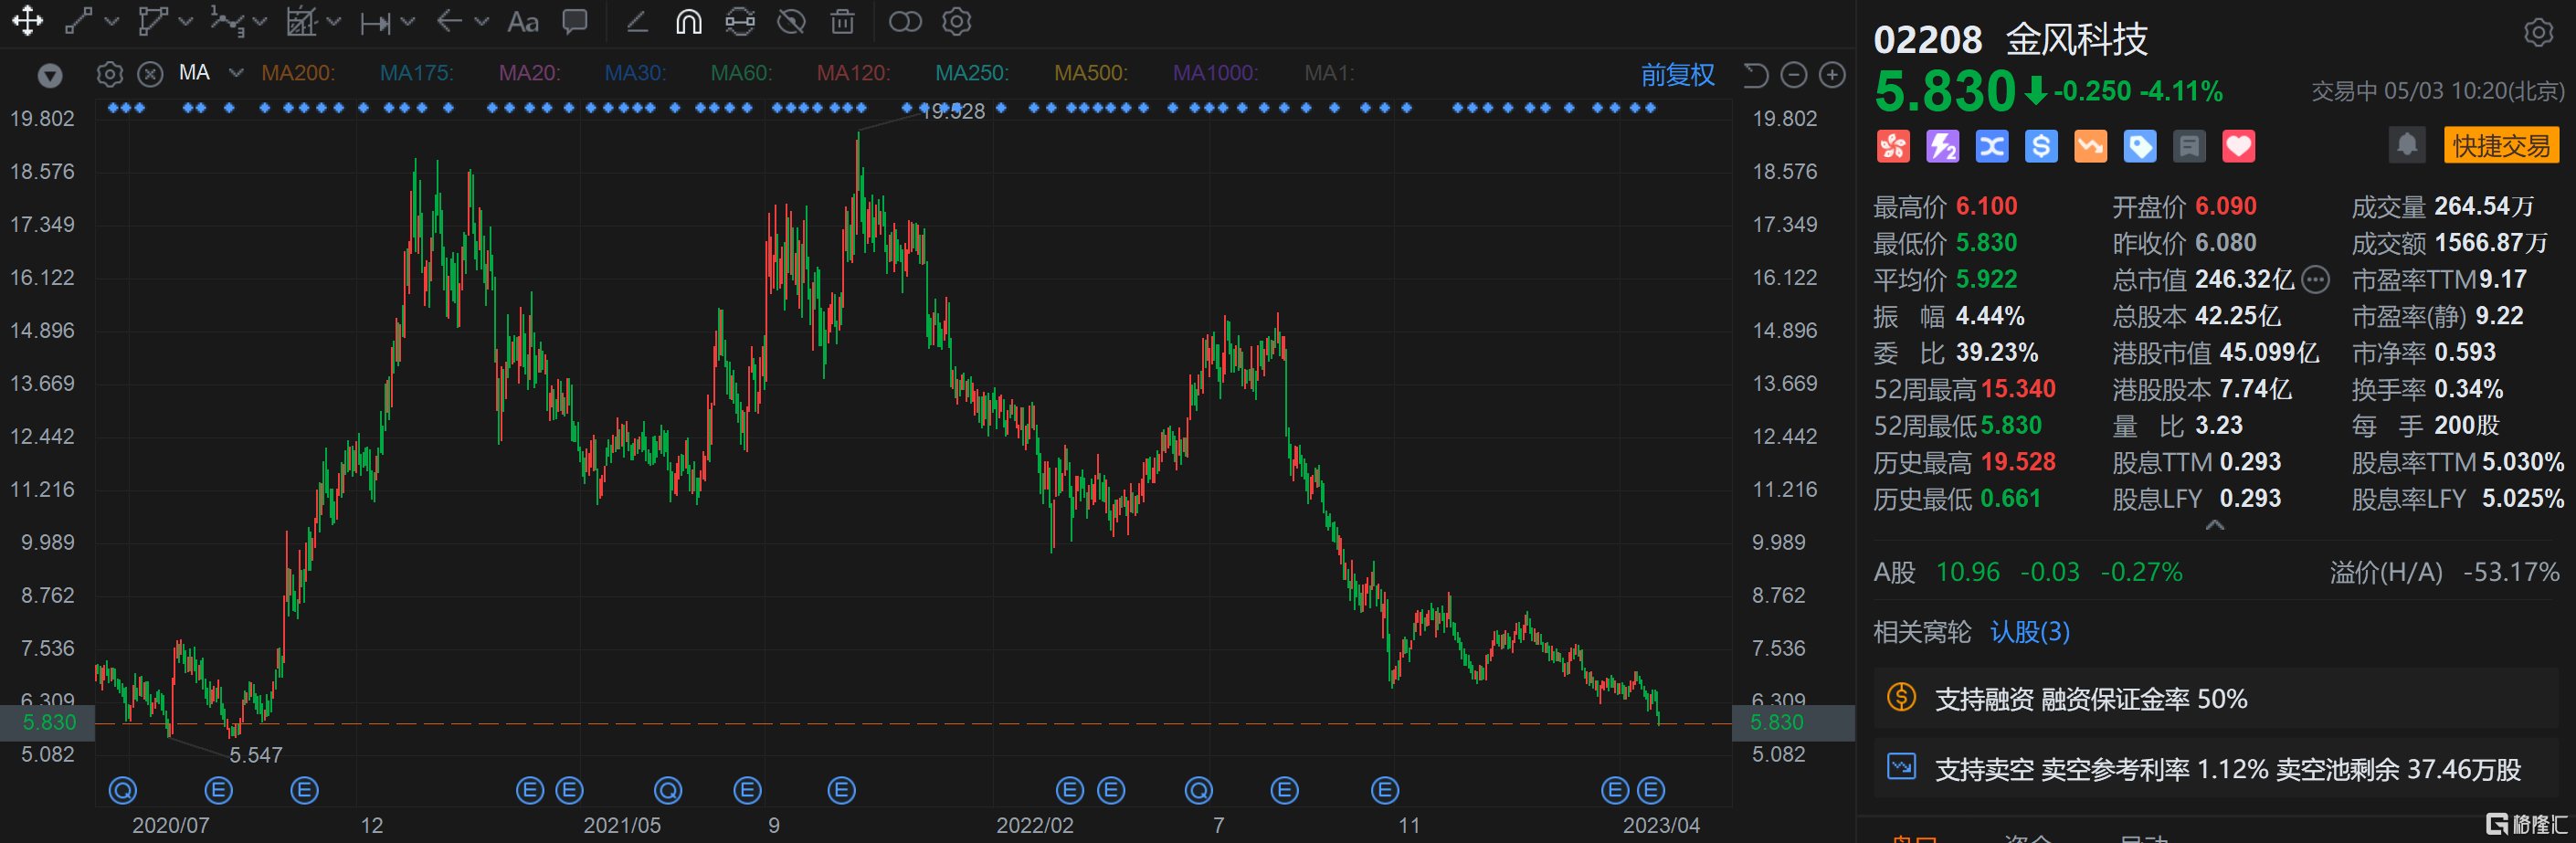The height and width of the screenshot is (843, 2576).
Task: Open quote panel settings gear
Action: pyautogui.click(x=2538, y=33)
